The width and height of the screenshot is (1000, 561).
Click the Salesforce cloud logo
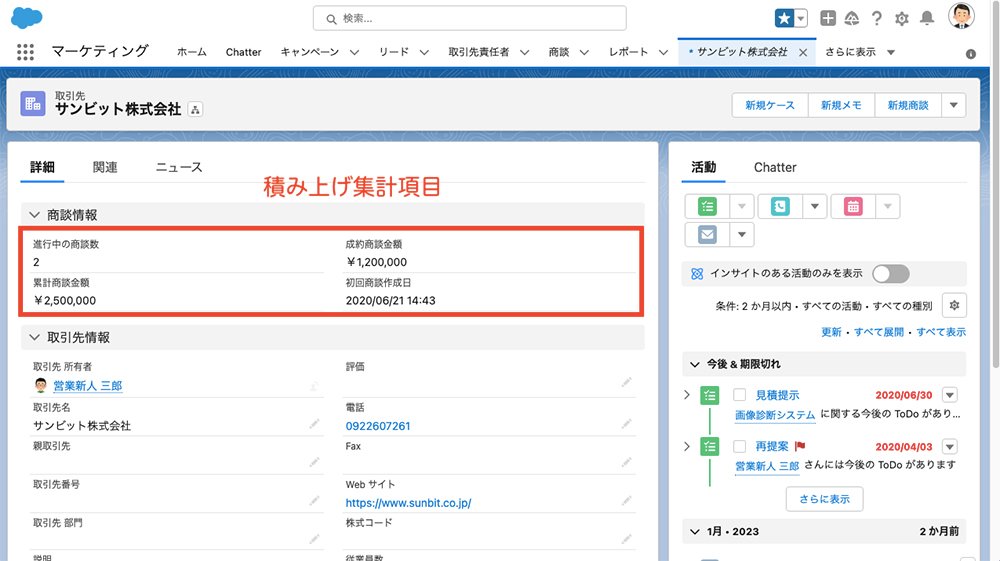[27, 18]
